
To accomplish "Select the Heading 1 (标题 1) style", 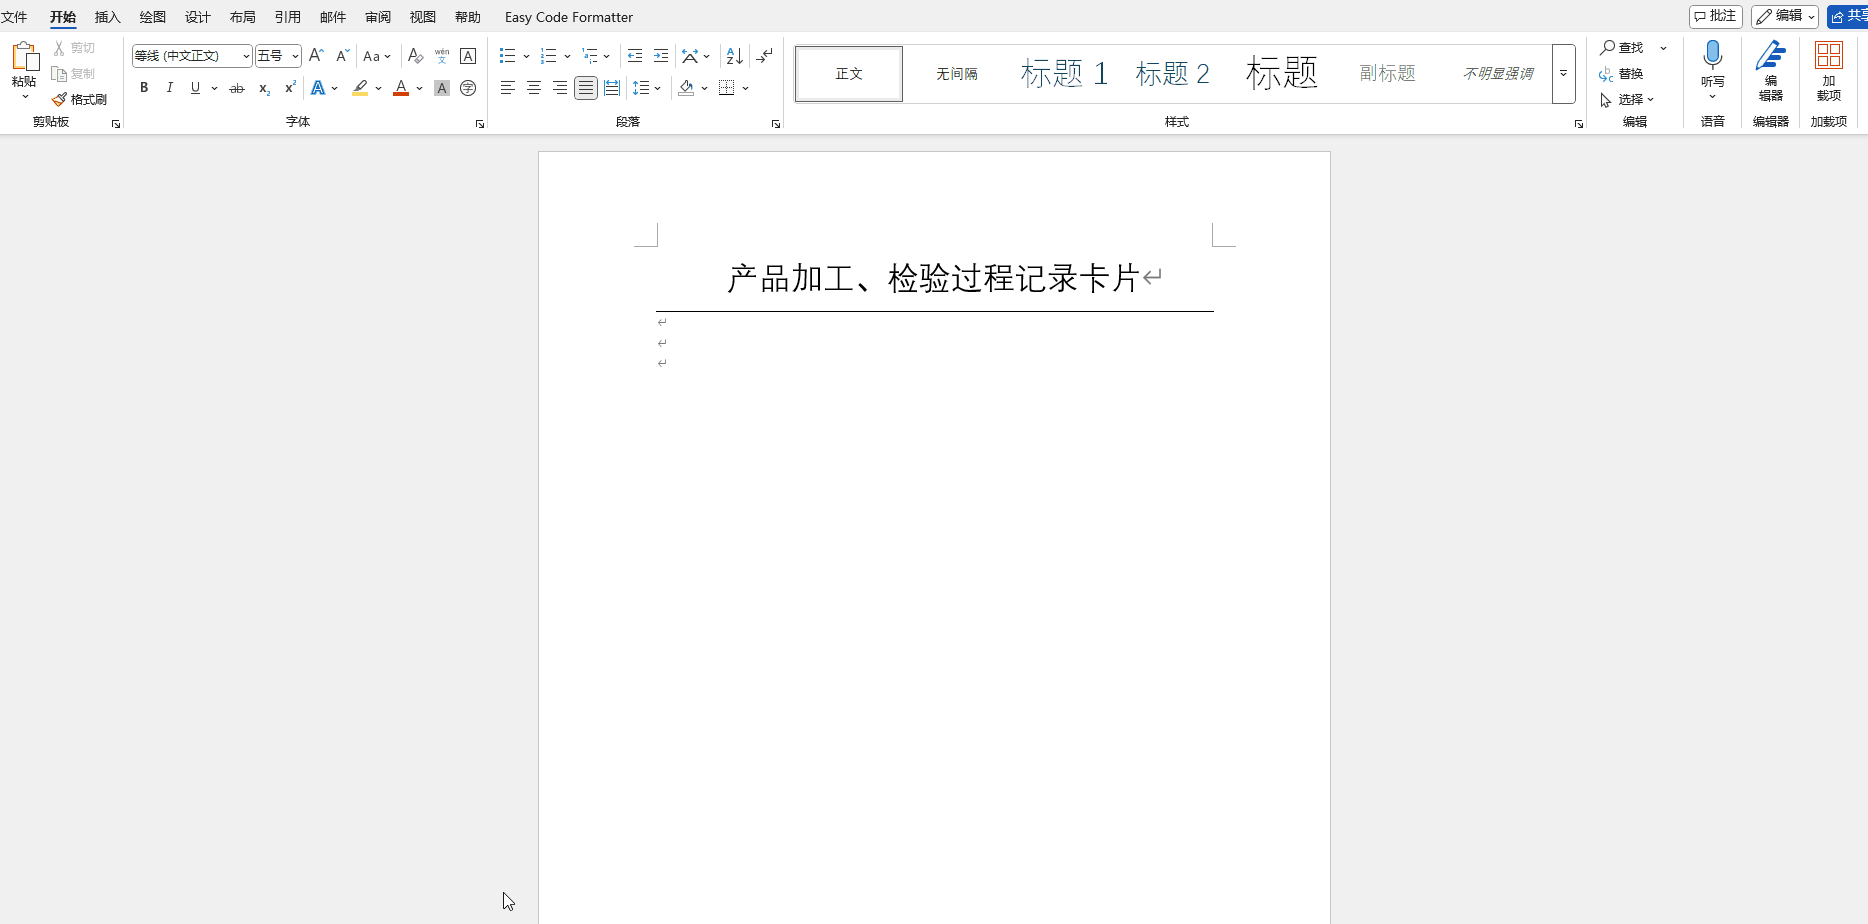I will pyautogui.click(x=1064, y=74).
